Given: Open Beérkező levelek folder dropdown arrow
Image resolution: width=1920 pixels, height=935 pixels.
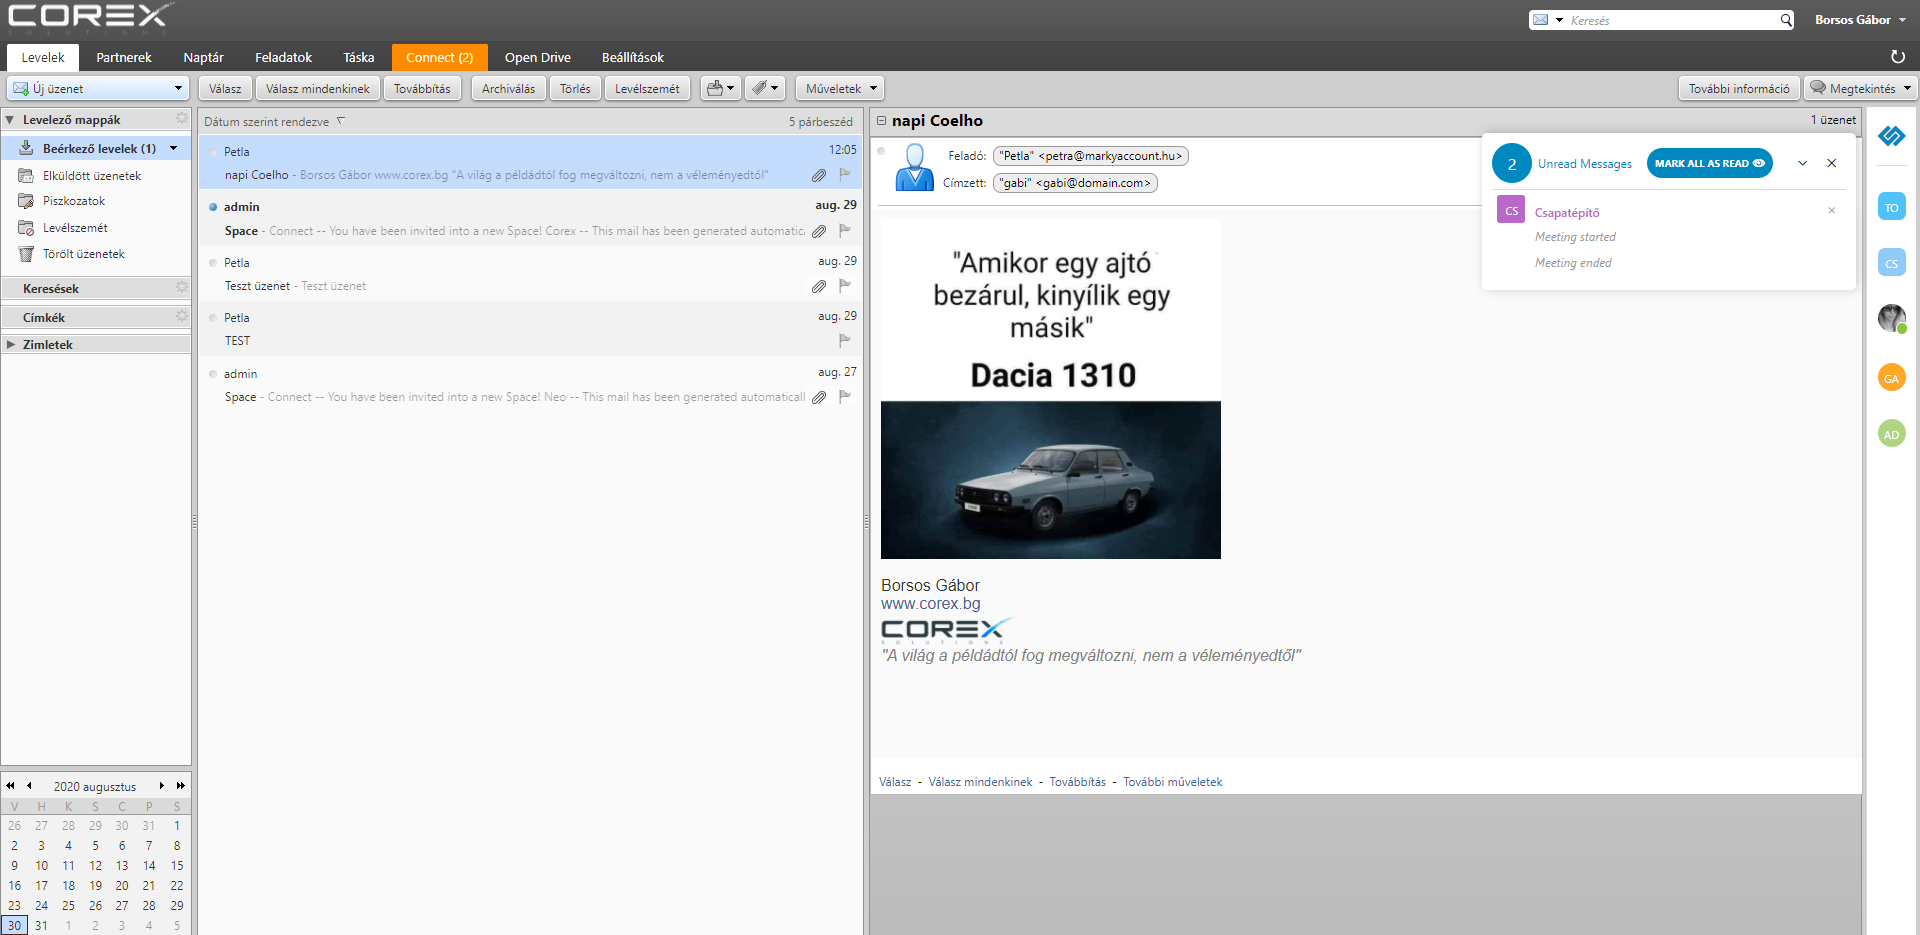Looking at the screenshot, I should pyautogui.click(x=174, y=148).
